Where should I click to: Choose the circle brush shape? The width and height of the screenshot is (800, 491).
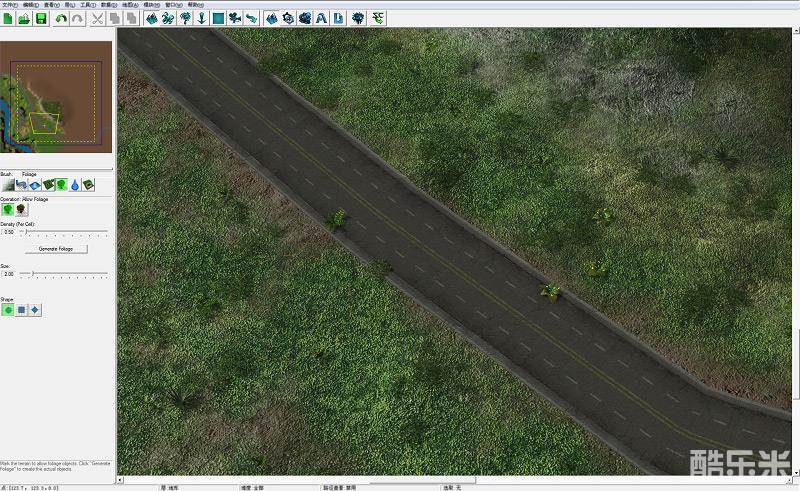pos(9,310)
